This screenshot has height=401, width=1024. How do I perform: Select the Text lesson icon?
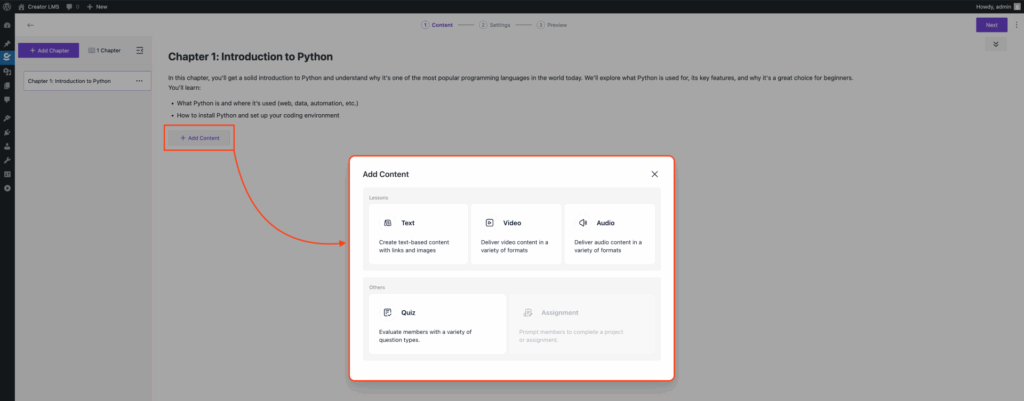click(388, 223)
